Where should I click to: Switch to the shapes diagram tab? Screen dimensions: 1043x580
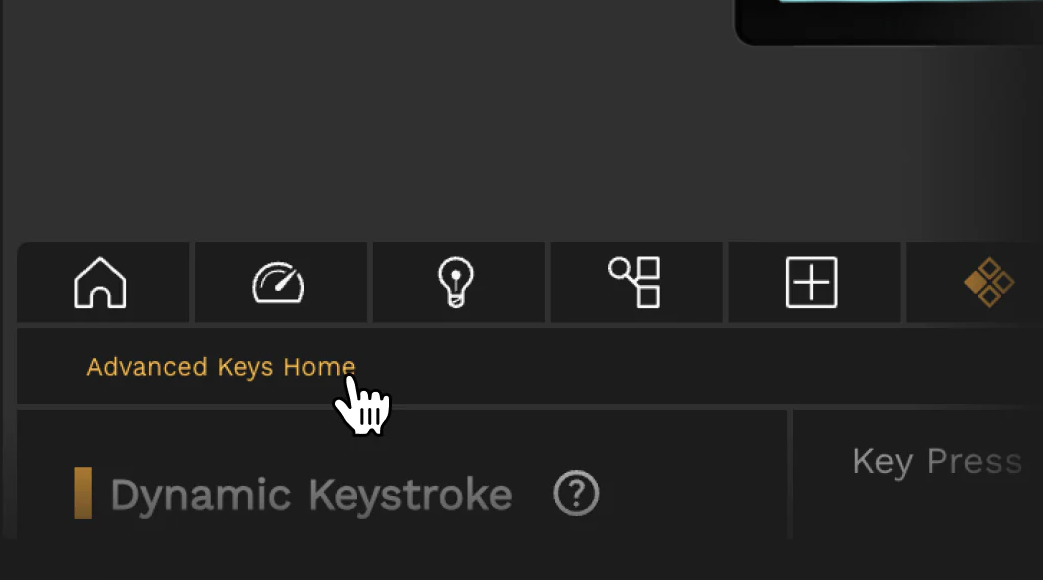(x=637, y=283)
